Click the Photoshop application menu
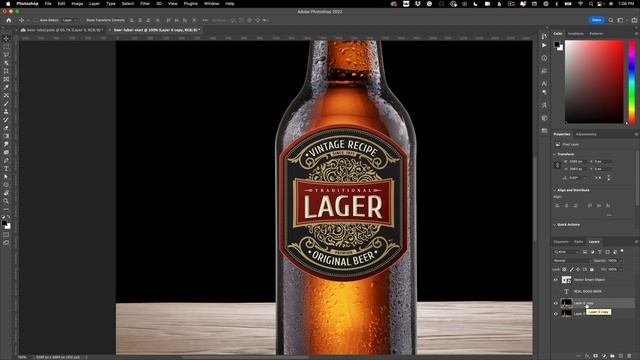640x360 pixels. click(x=27, y=4)
